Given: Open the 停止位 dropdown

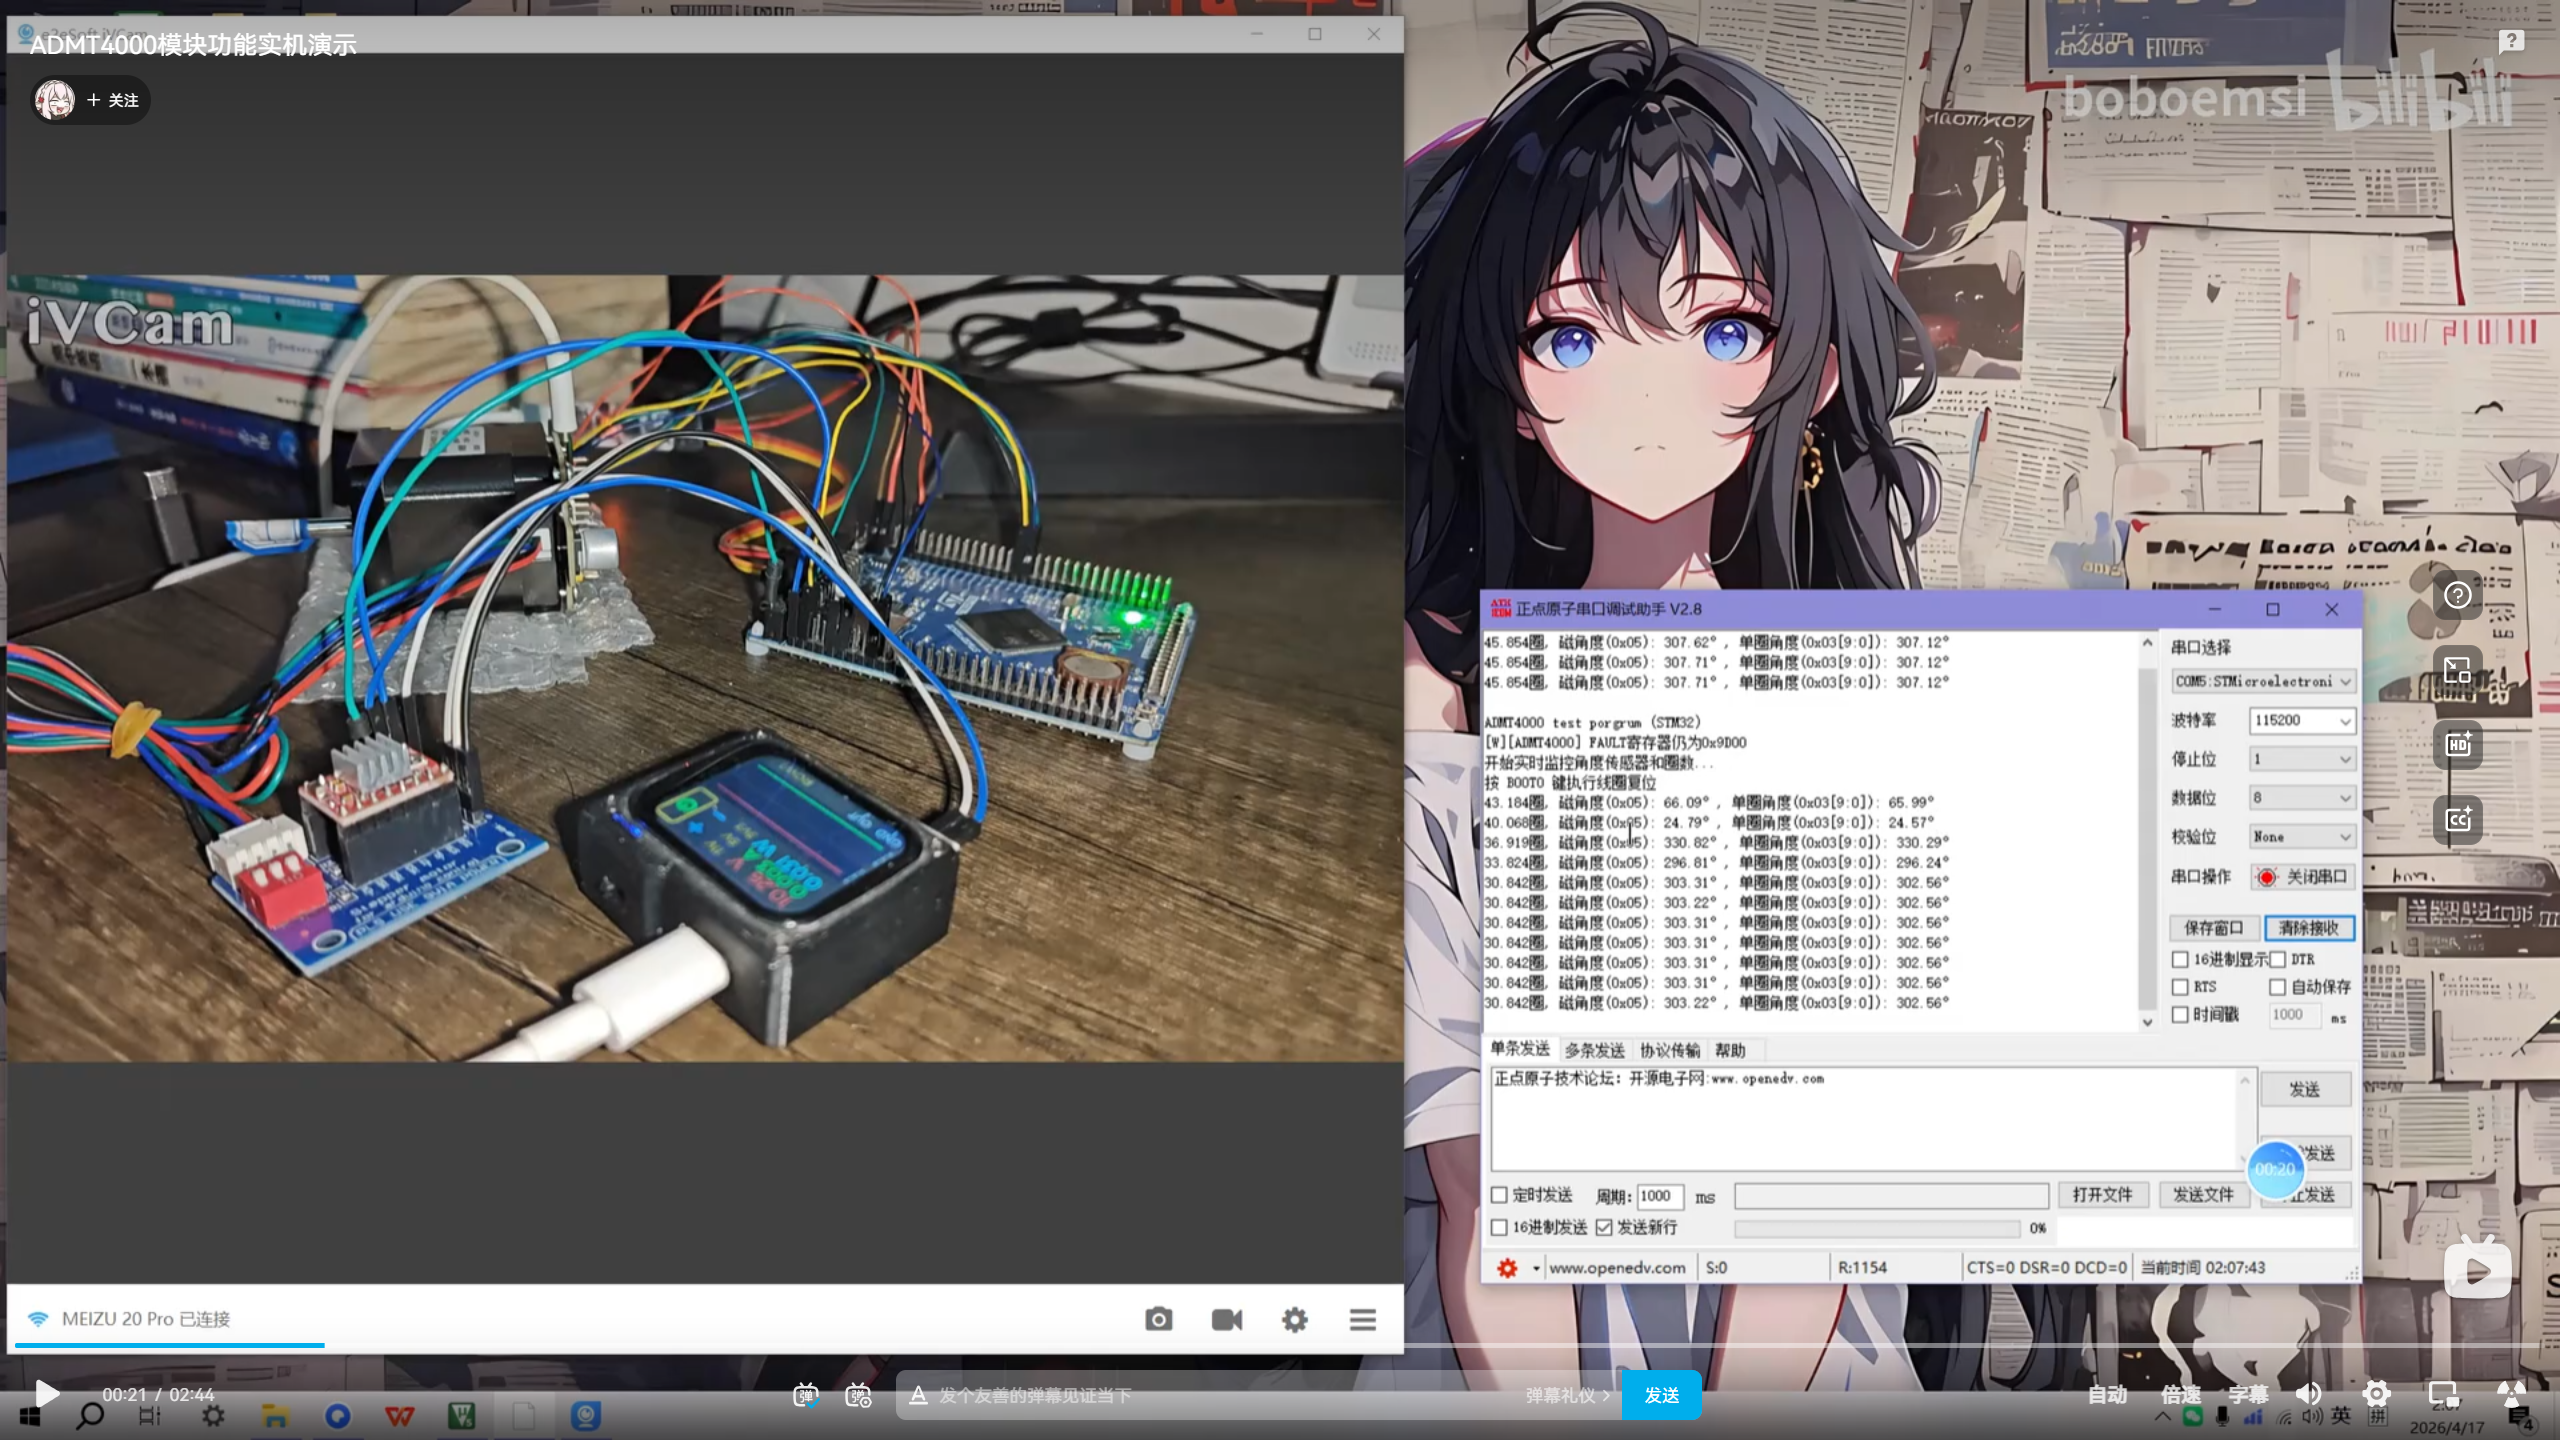Looking at the screenshot, I should [x=2302, y=760].
